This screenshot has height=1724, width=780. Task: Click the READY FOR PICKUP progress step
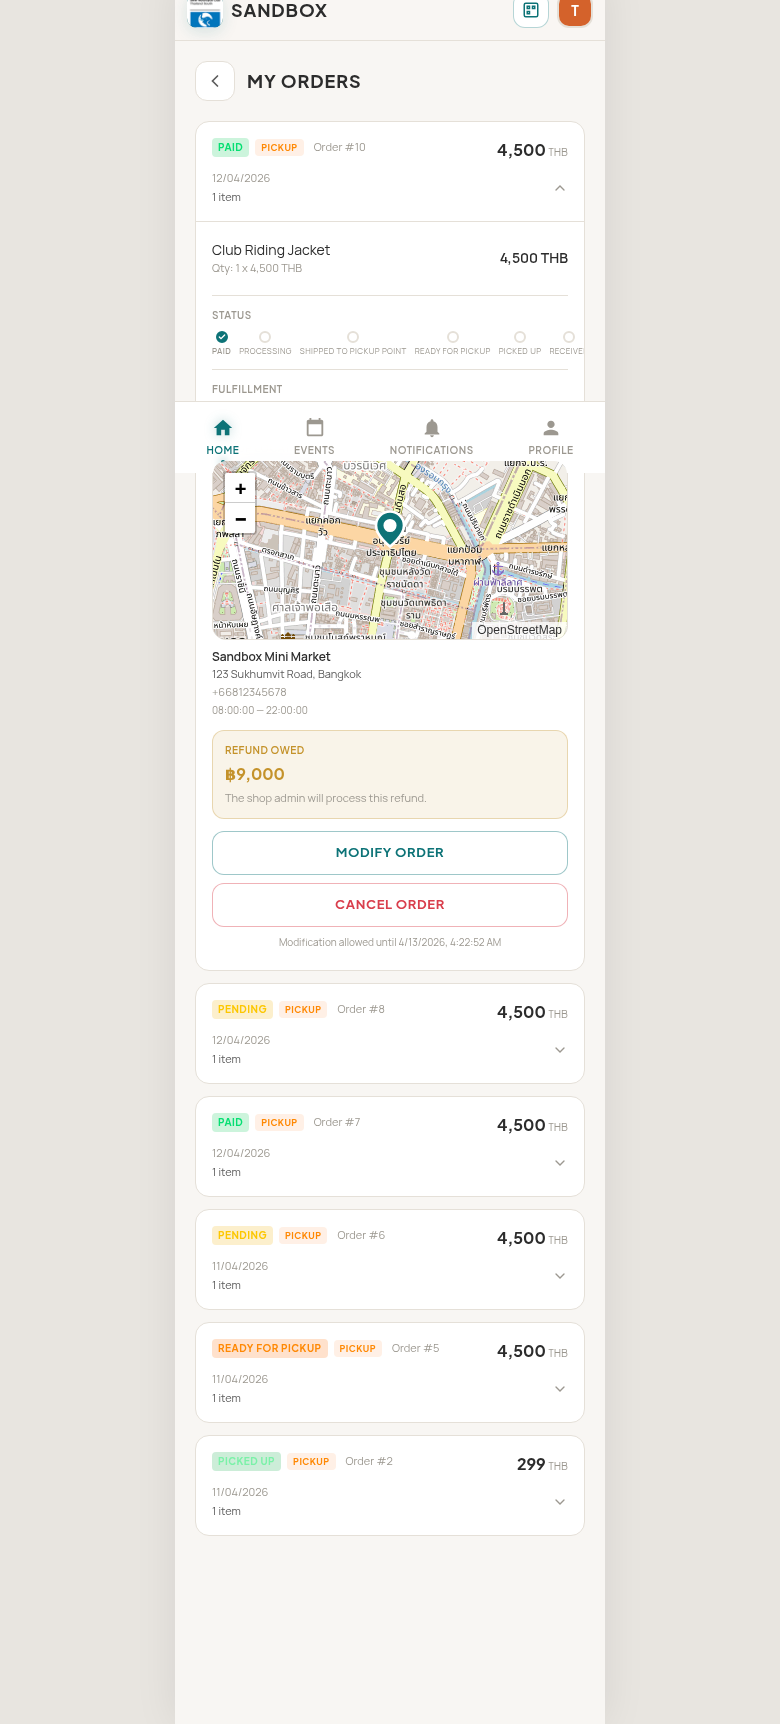(452, 337)
